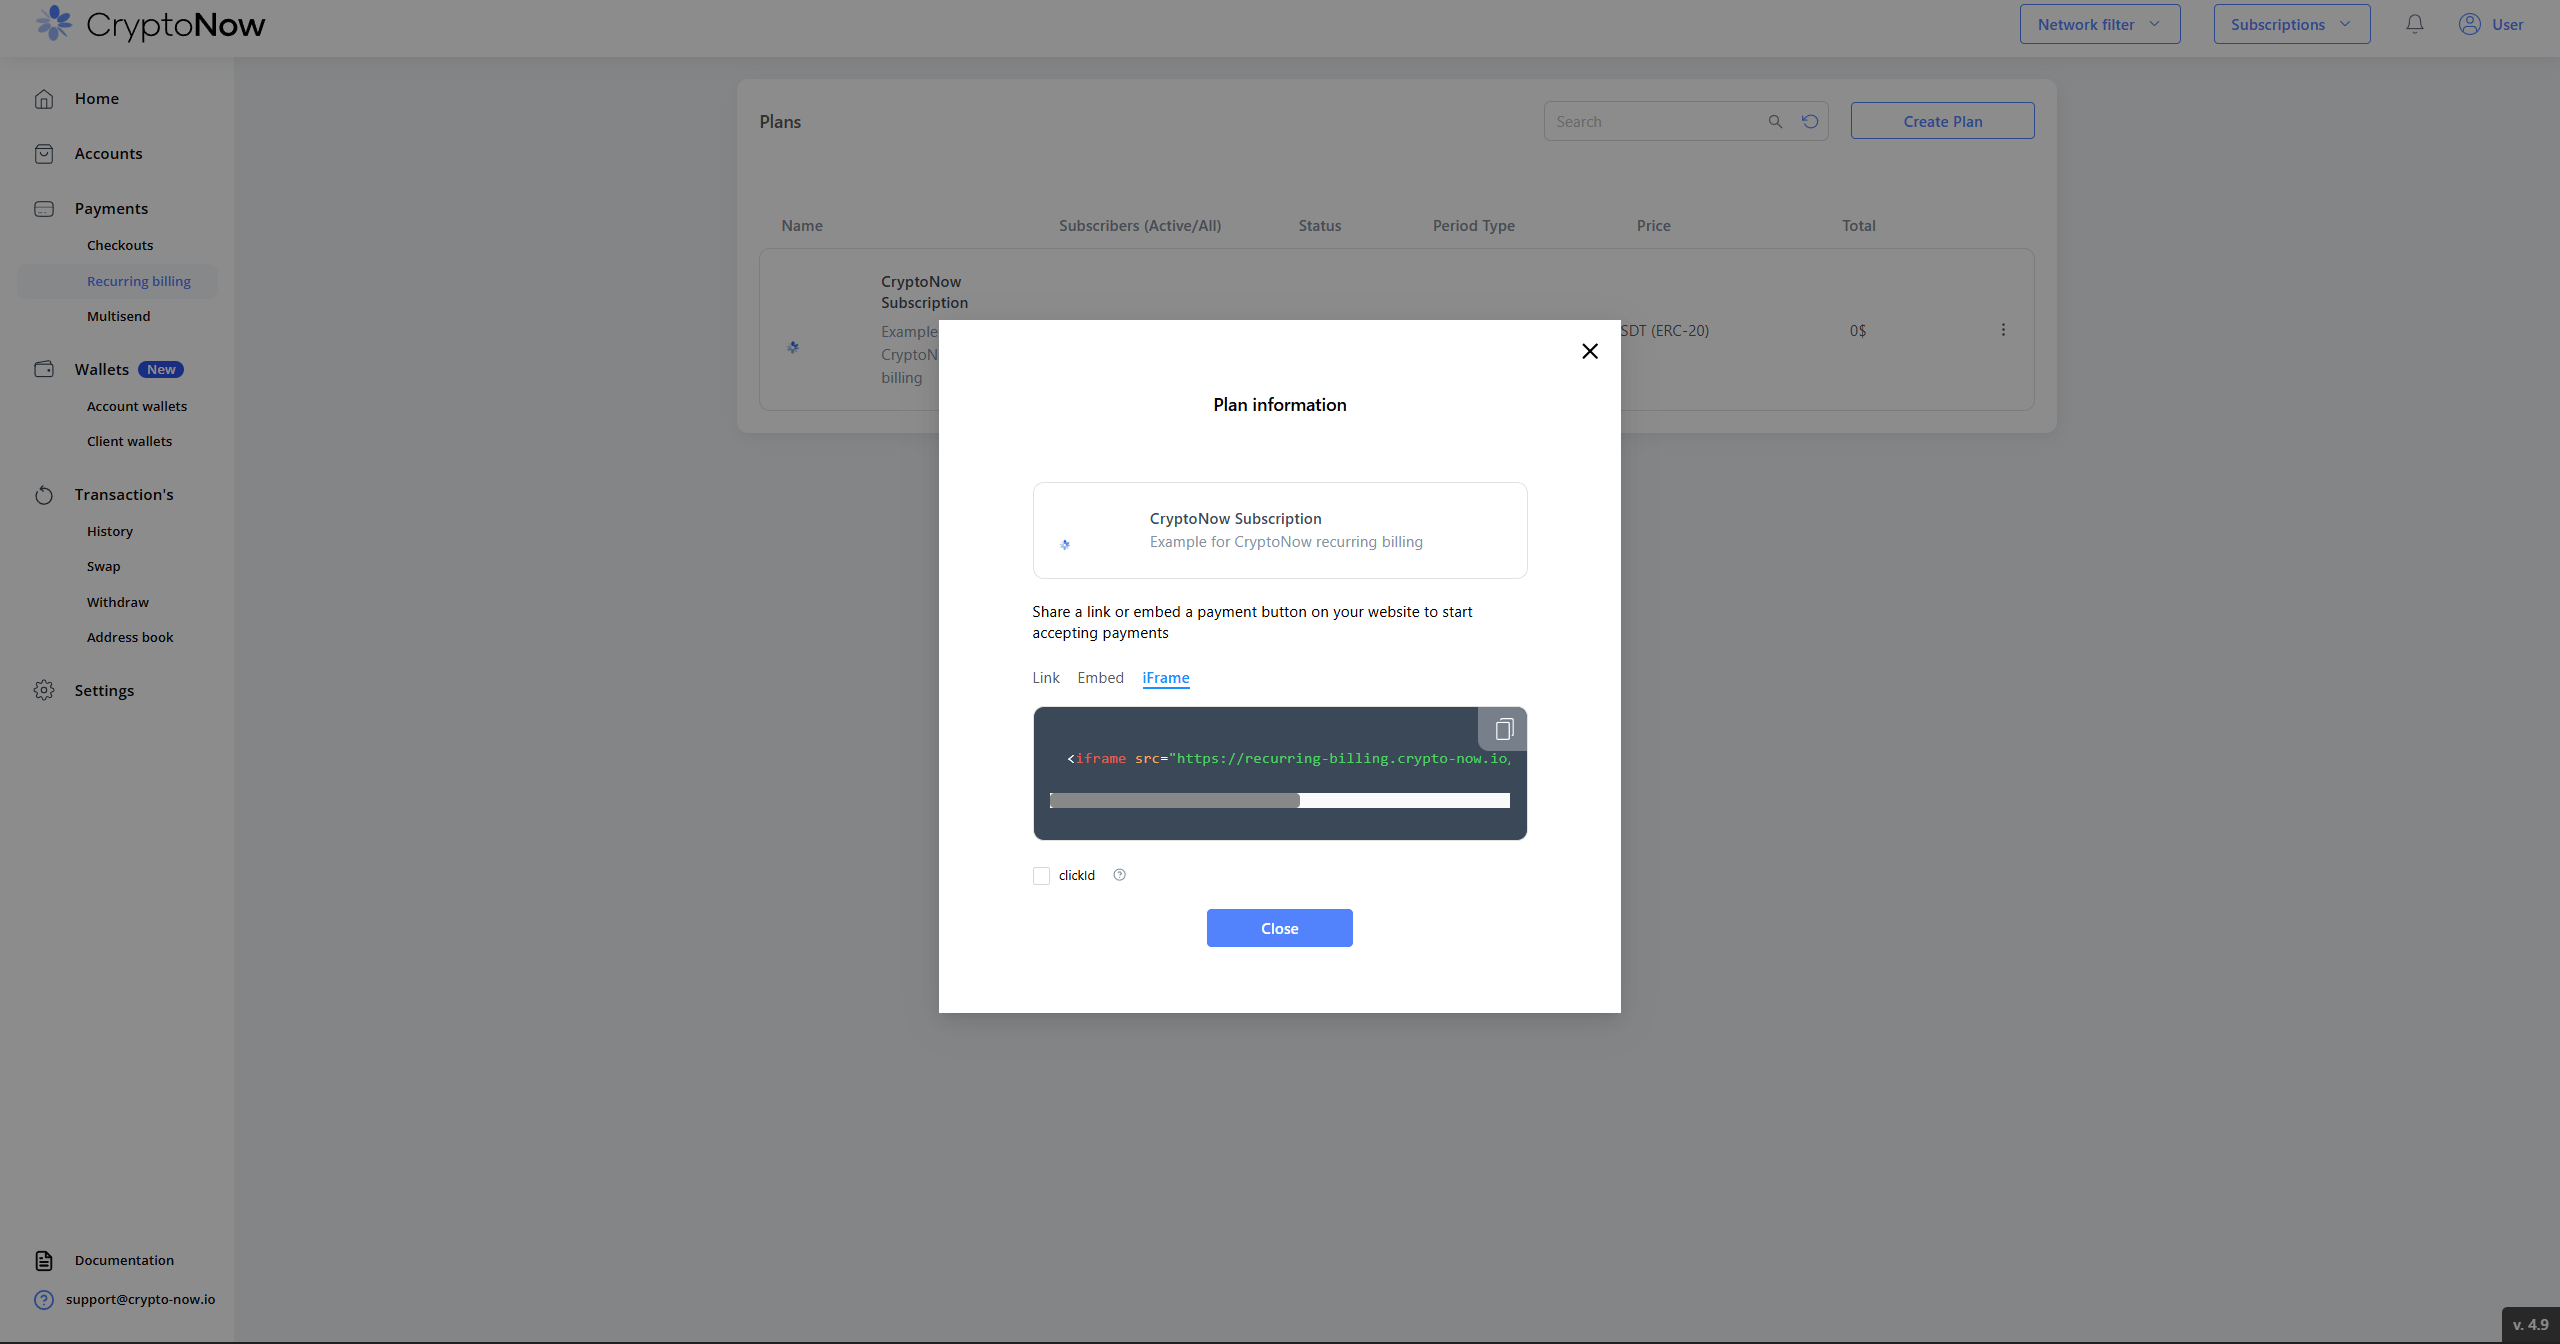This screenshot has height=1344, width=2560.
Task: Click the Period Type column header
Action: coord(1474,226)
